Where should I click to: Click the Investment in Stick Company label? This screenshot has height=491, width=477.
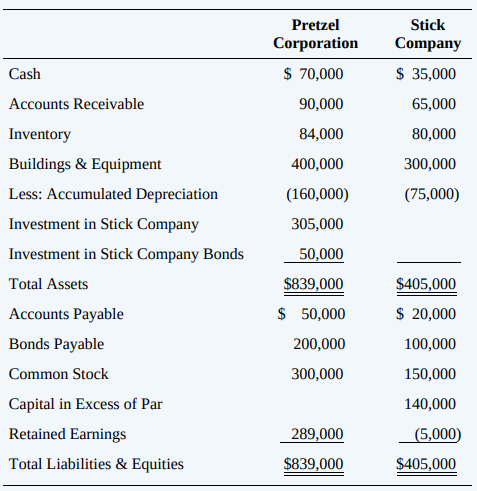104,224
